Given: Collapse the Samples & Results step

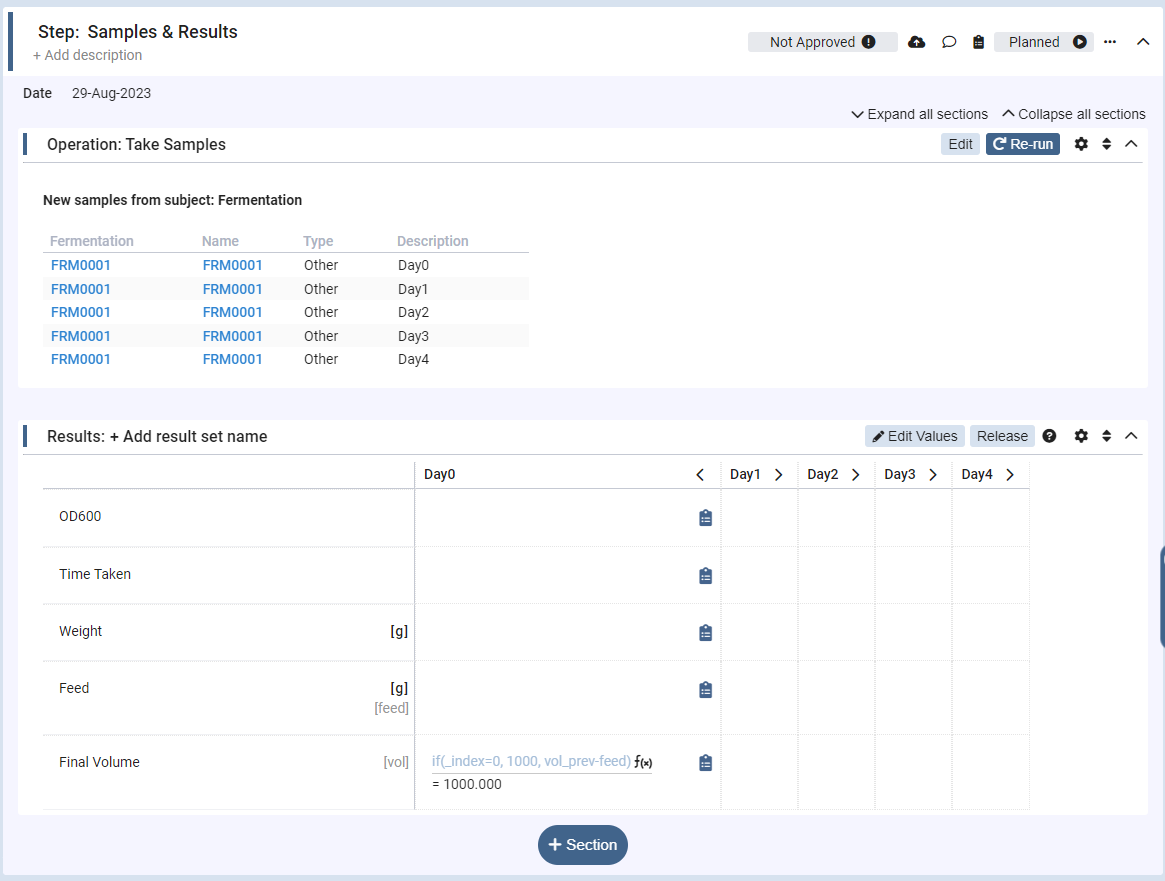Looking at the screenshot, I should tap(1143, 42).
